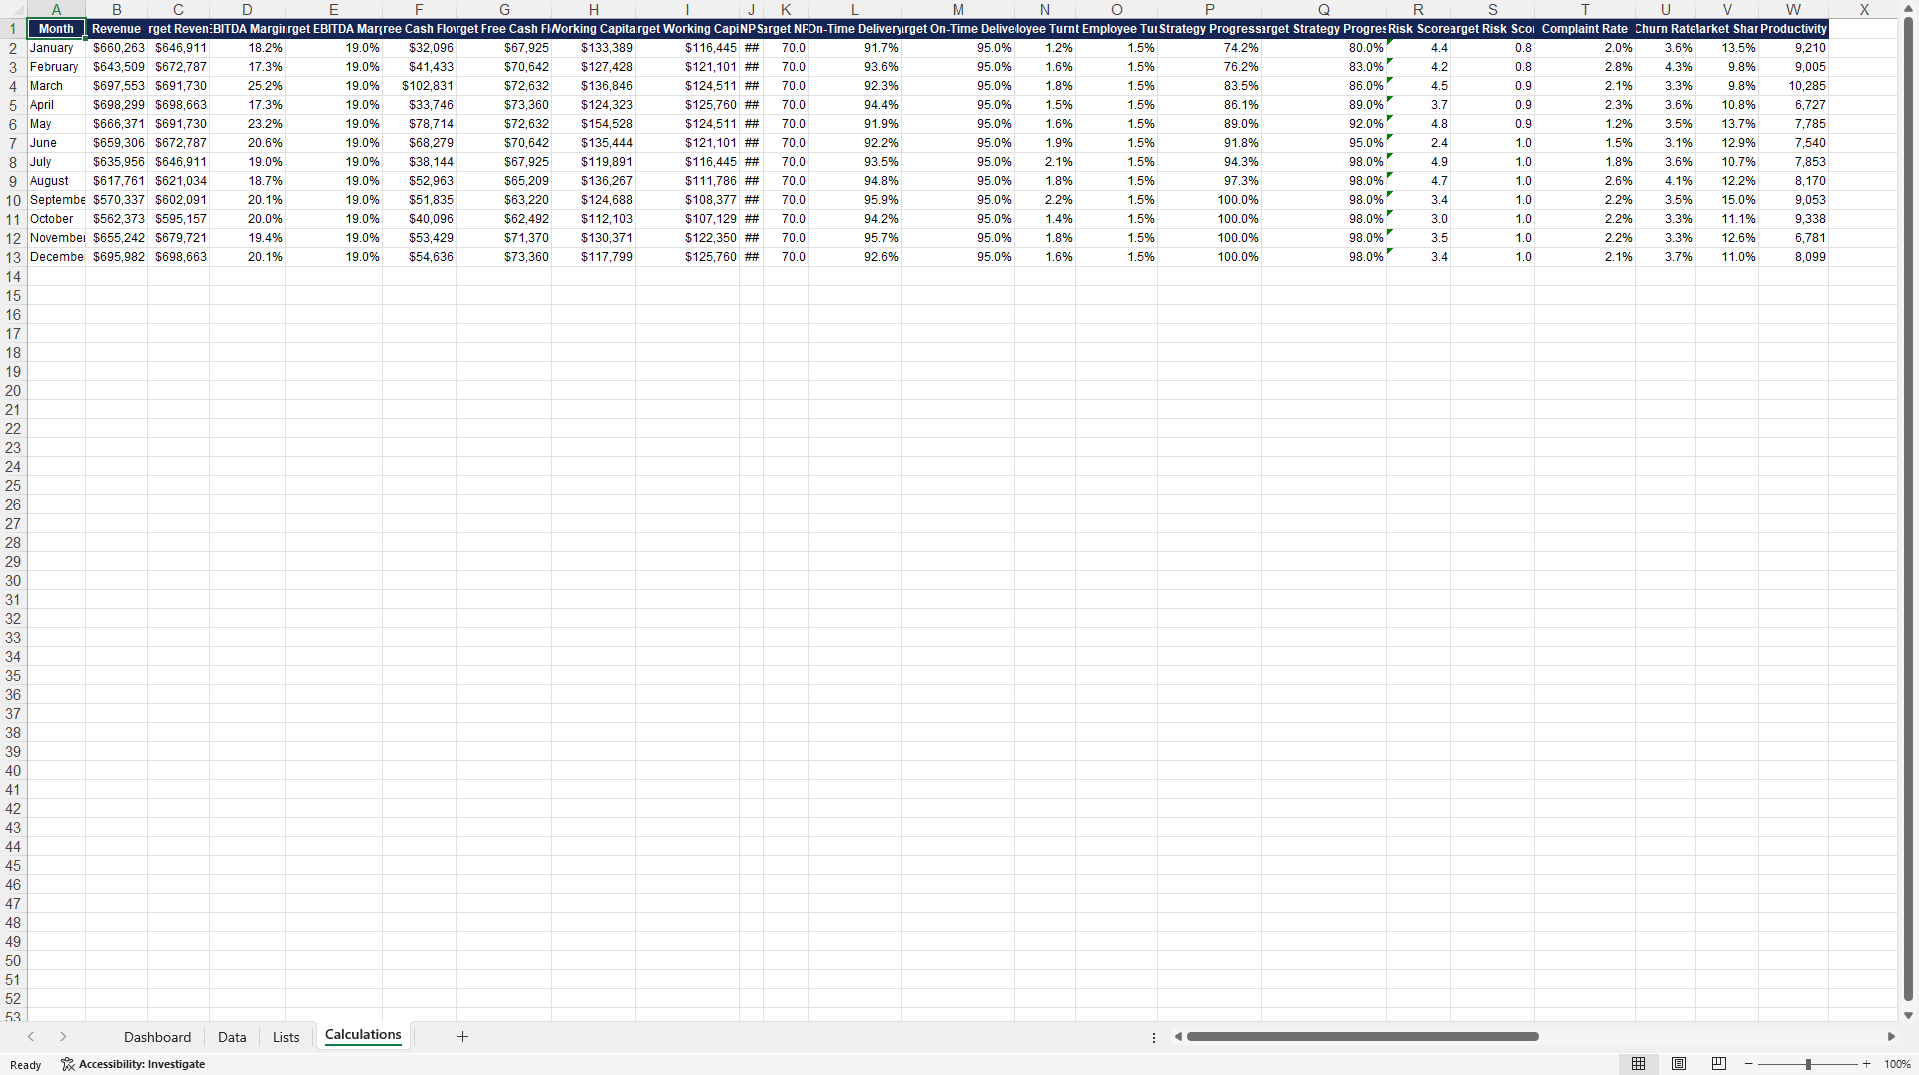Screen dimensions: 1919x1075
Task: Select employee turnover cell 2.2%
Action: [x=1045, y=200]
